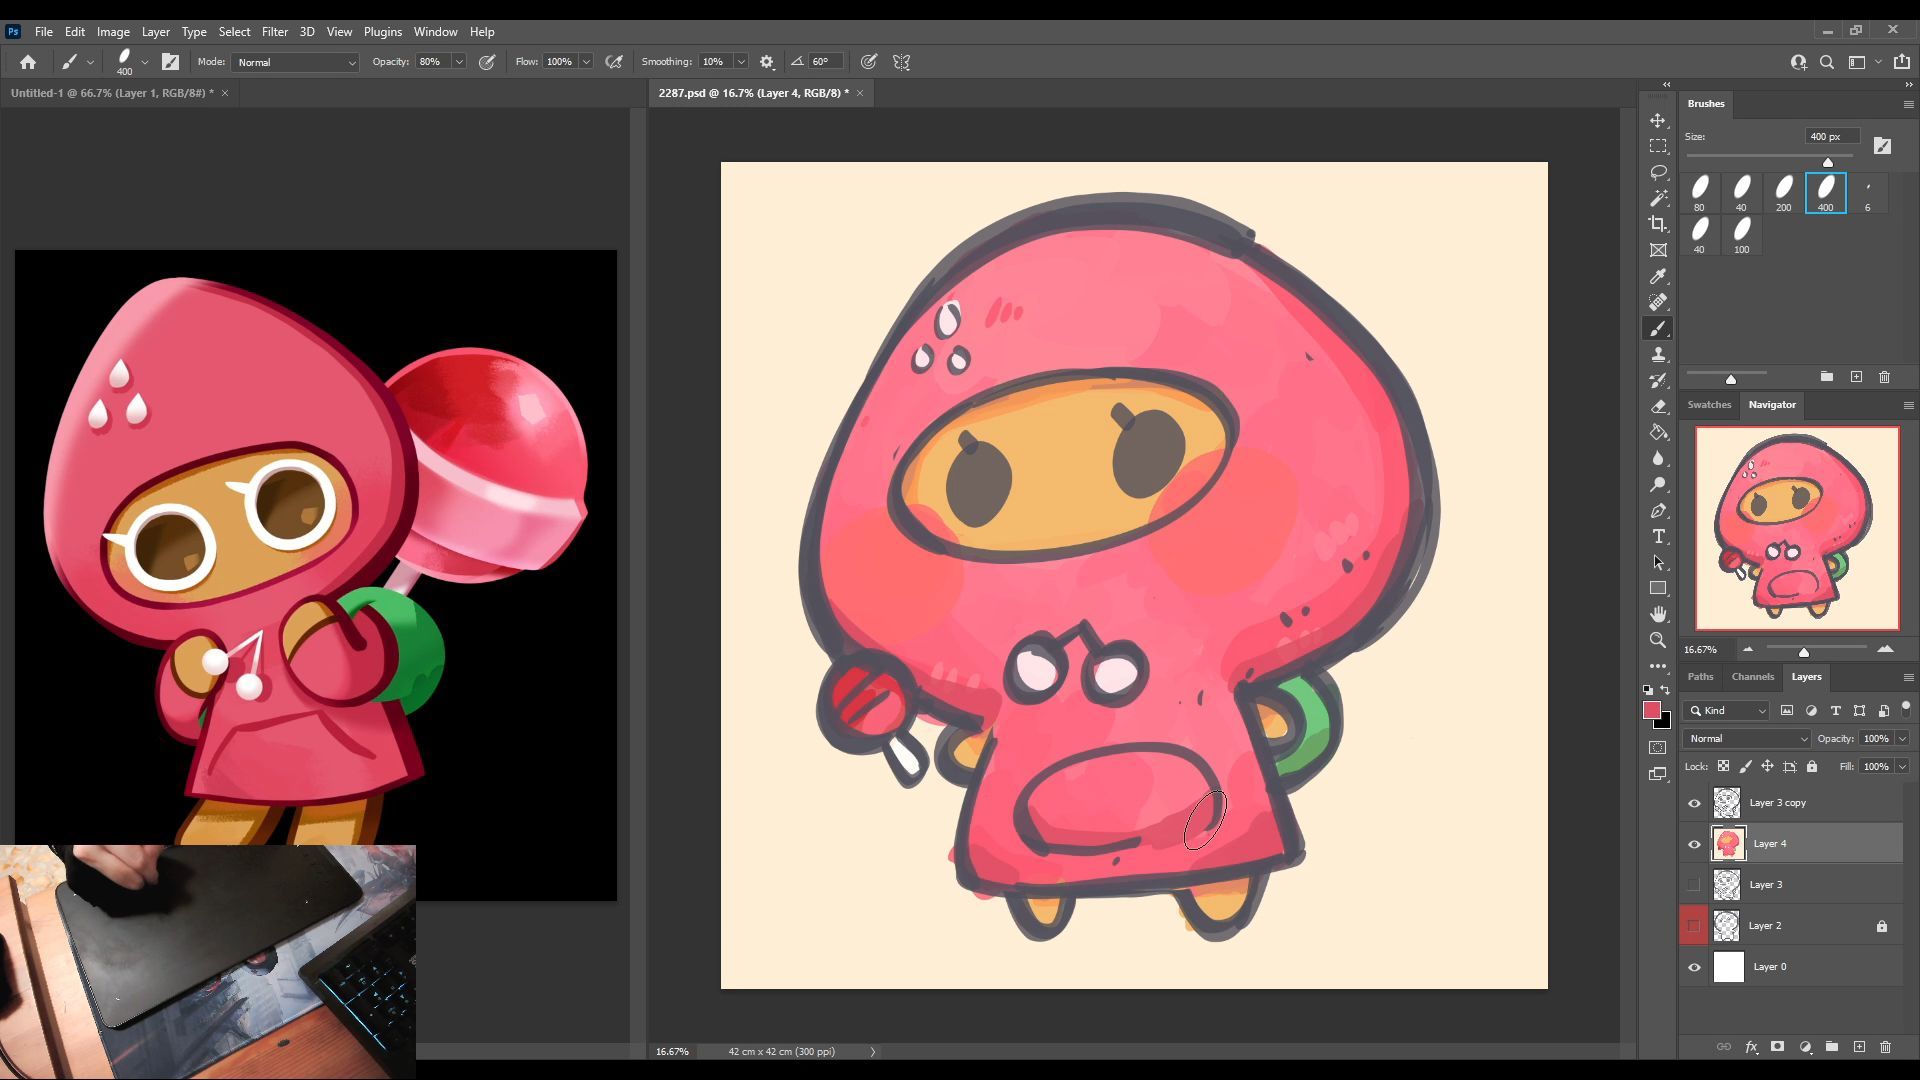1920x1080 pixels.
Task: Select the Hand tool
Action: (x=1658, y=614)
